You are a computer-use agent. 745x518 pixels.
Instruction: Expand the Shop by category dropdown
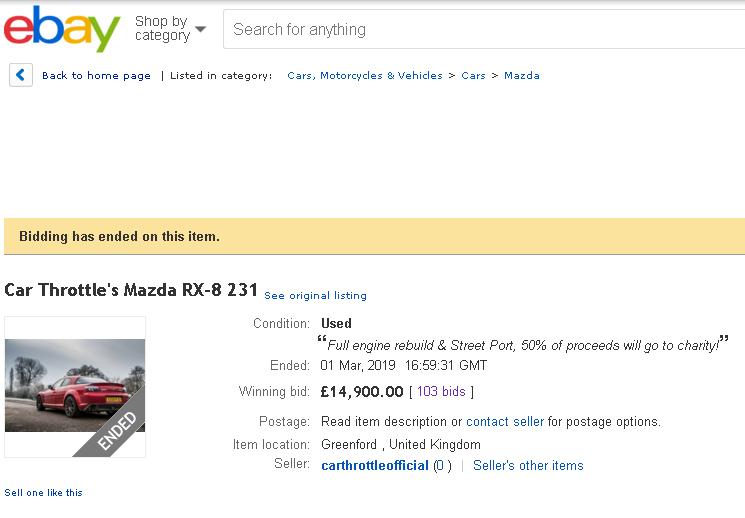tap(169, 29)
